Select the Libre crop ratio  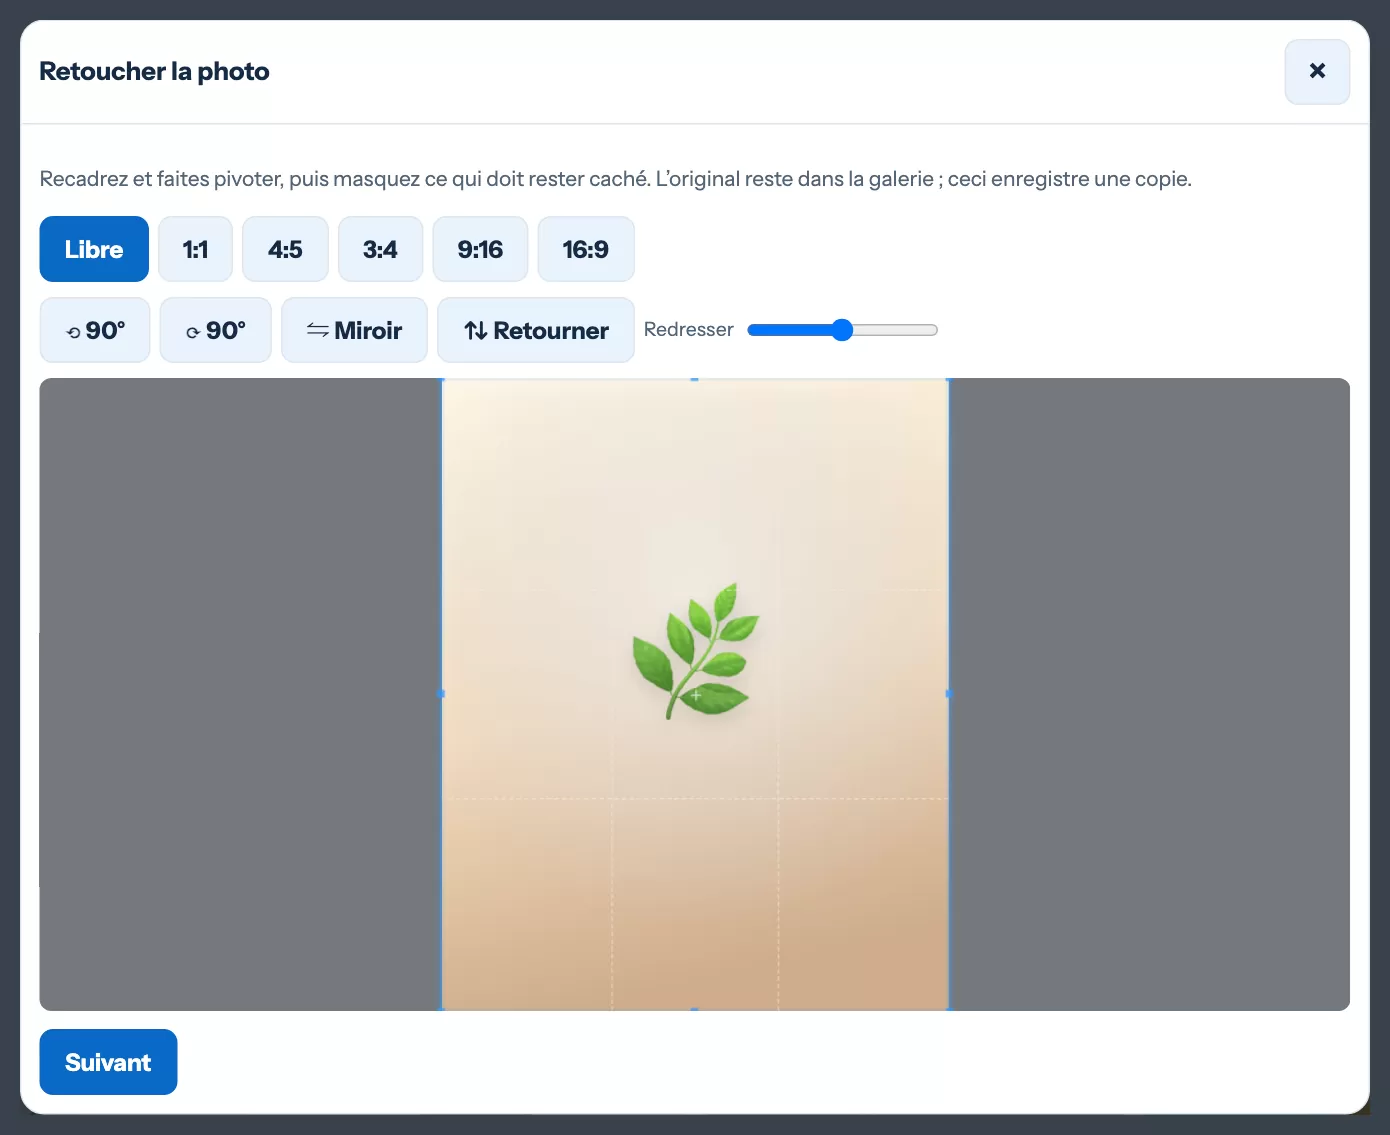(x=94, y=249)
